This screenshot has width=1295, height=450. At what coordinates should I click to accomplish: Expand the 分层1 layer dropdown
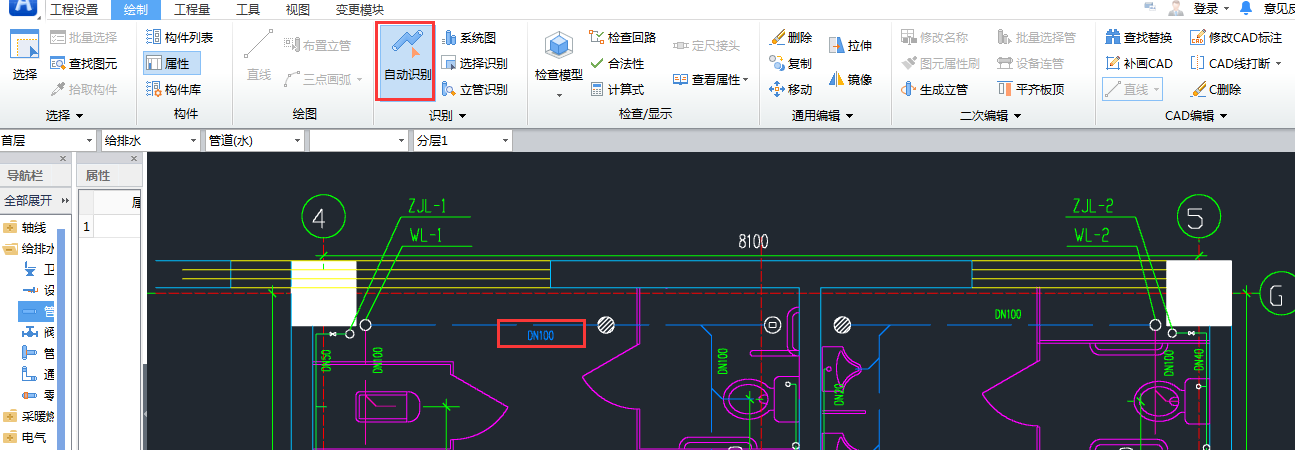coord(462,141)
